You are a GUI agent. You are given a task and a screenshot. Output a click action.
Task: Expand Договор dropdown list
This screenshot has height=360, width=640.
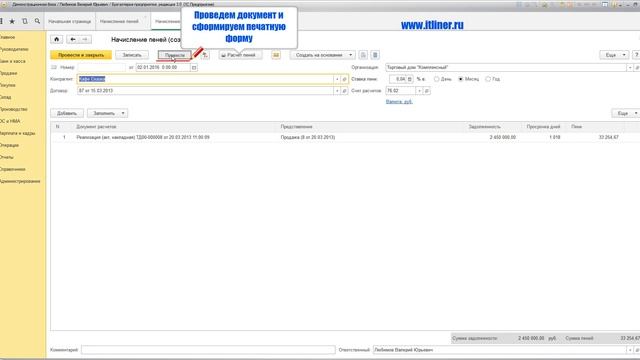pos(337,91)
